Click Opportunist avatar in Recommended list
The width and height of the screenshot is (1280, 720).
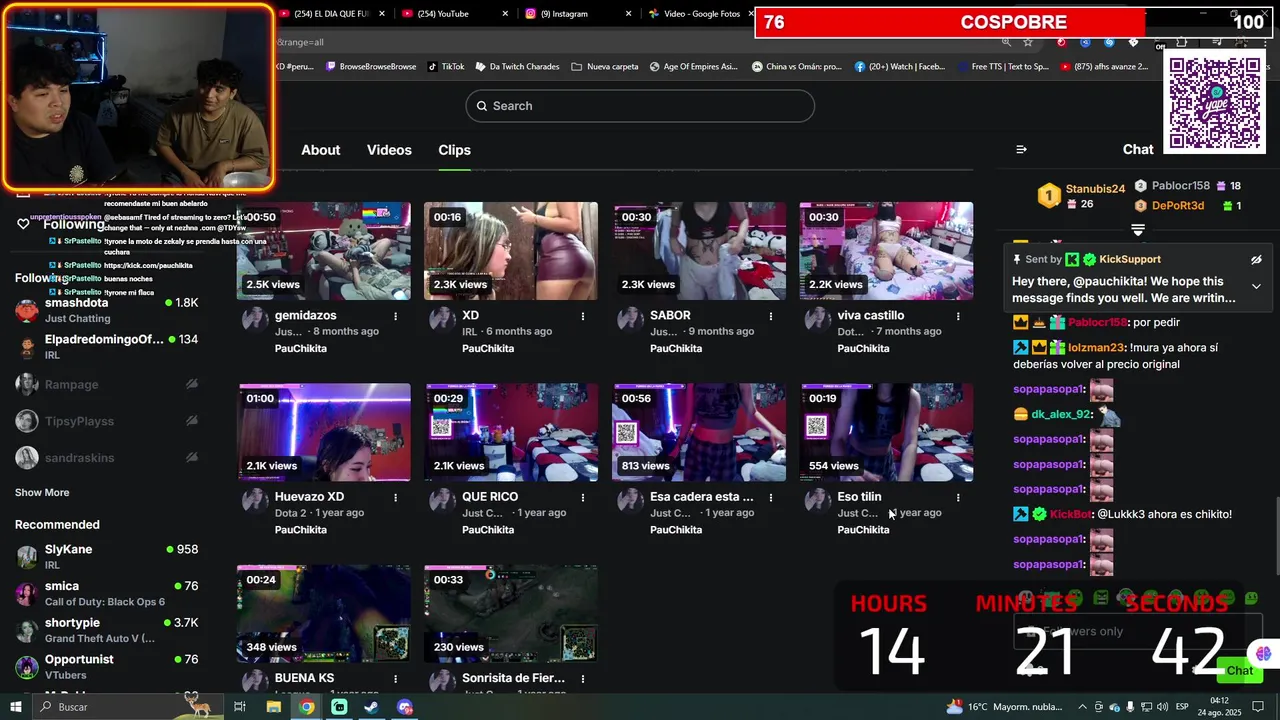[x=27, y=667]
